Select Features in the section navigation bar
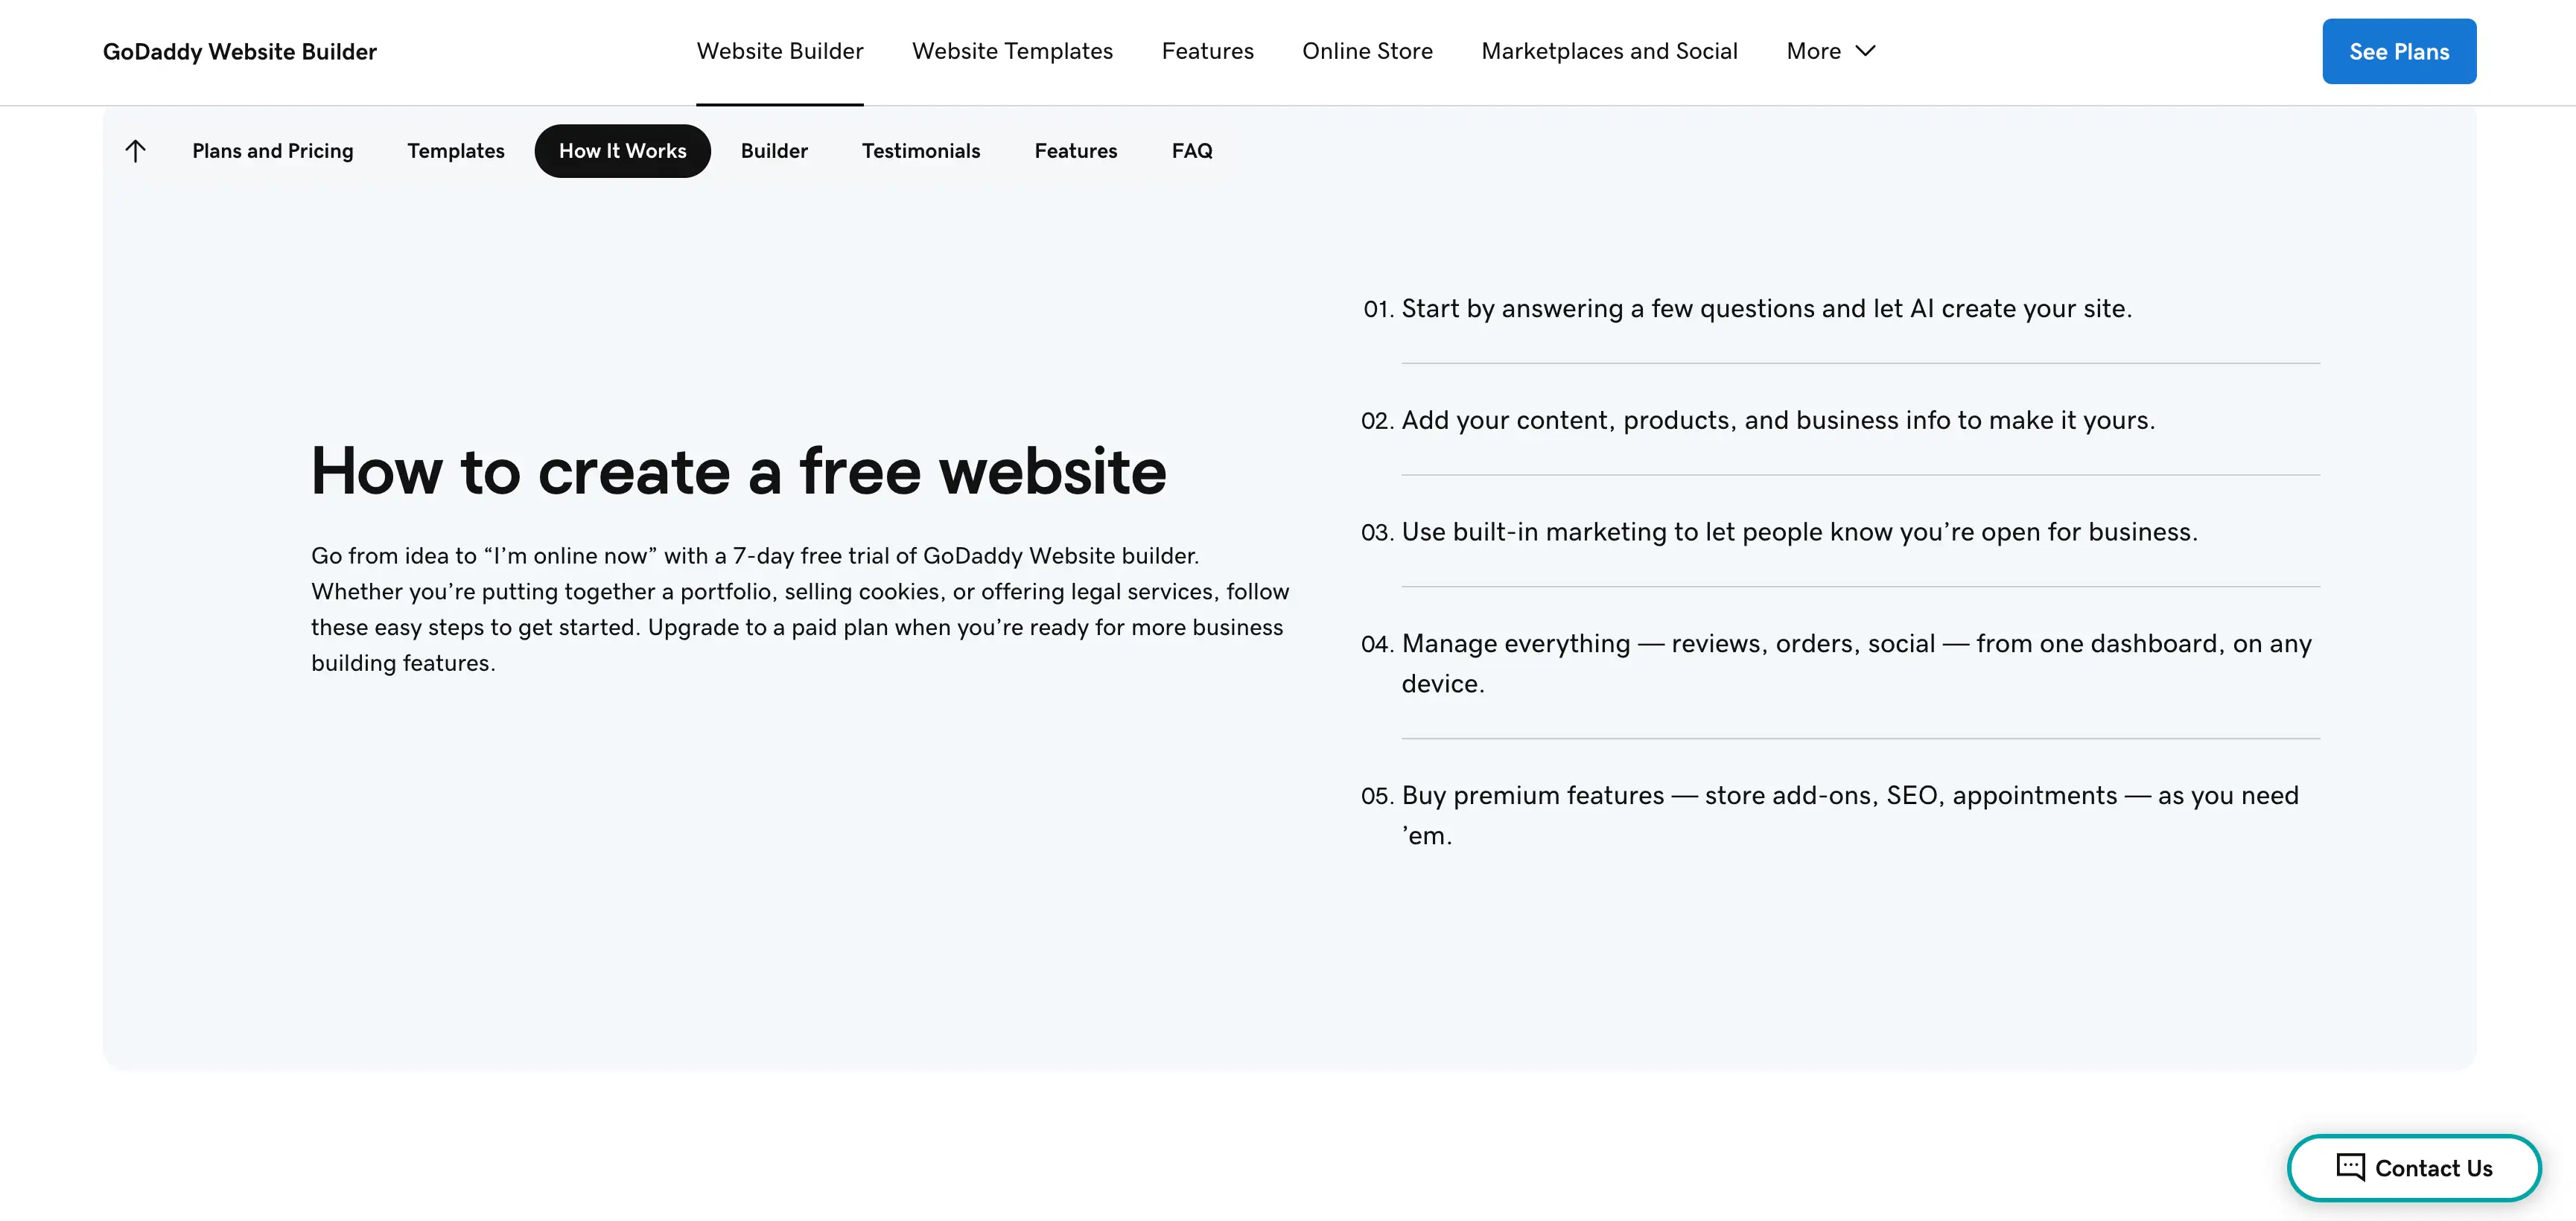 click(1075, 151)
